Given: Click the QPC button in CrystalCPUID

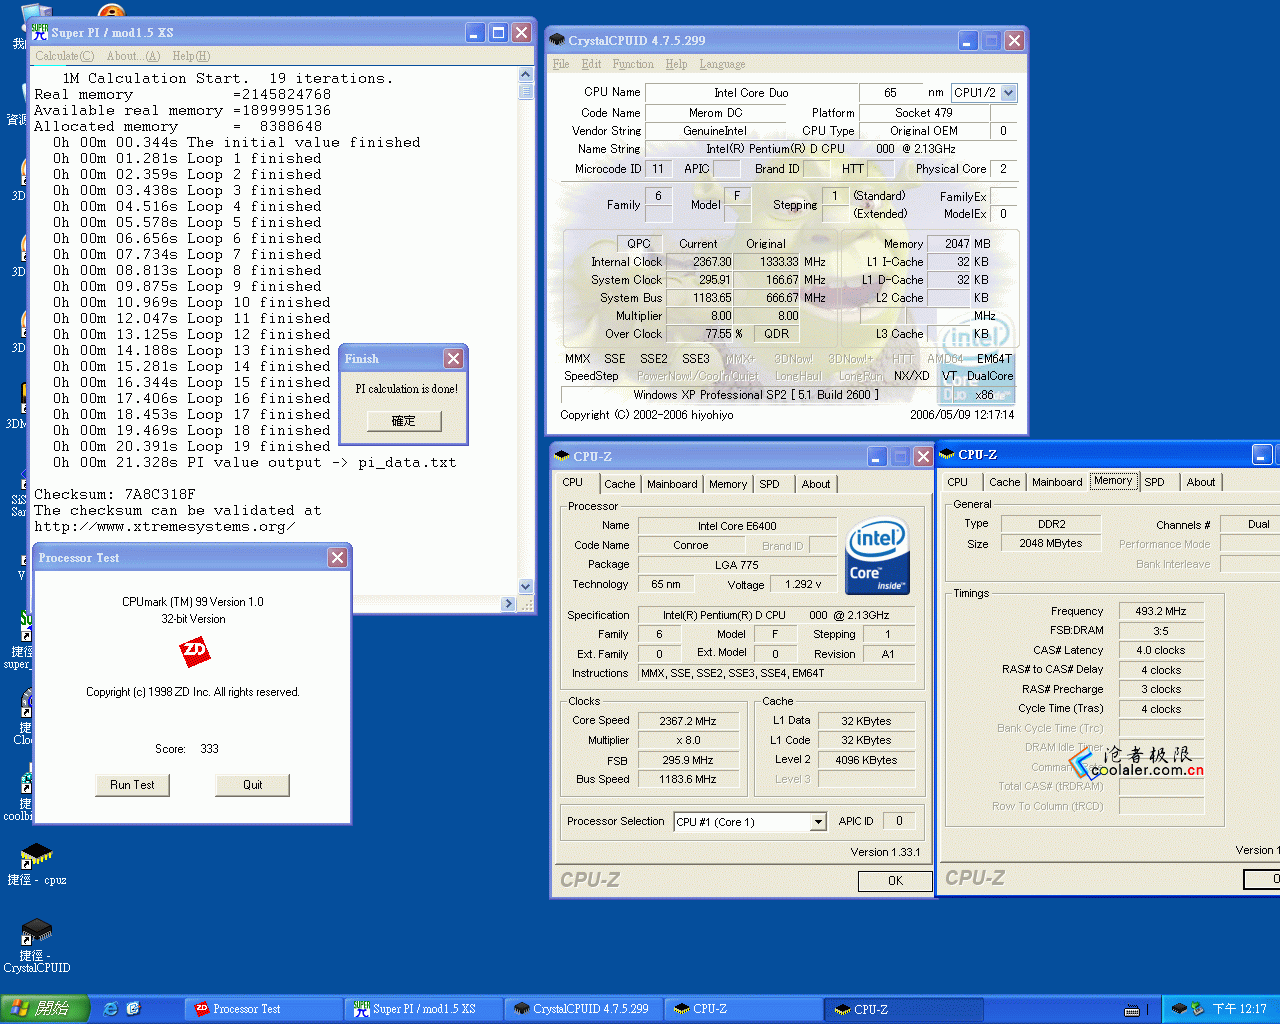Looking at the screenshot, I should 638,244.
